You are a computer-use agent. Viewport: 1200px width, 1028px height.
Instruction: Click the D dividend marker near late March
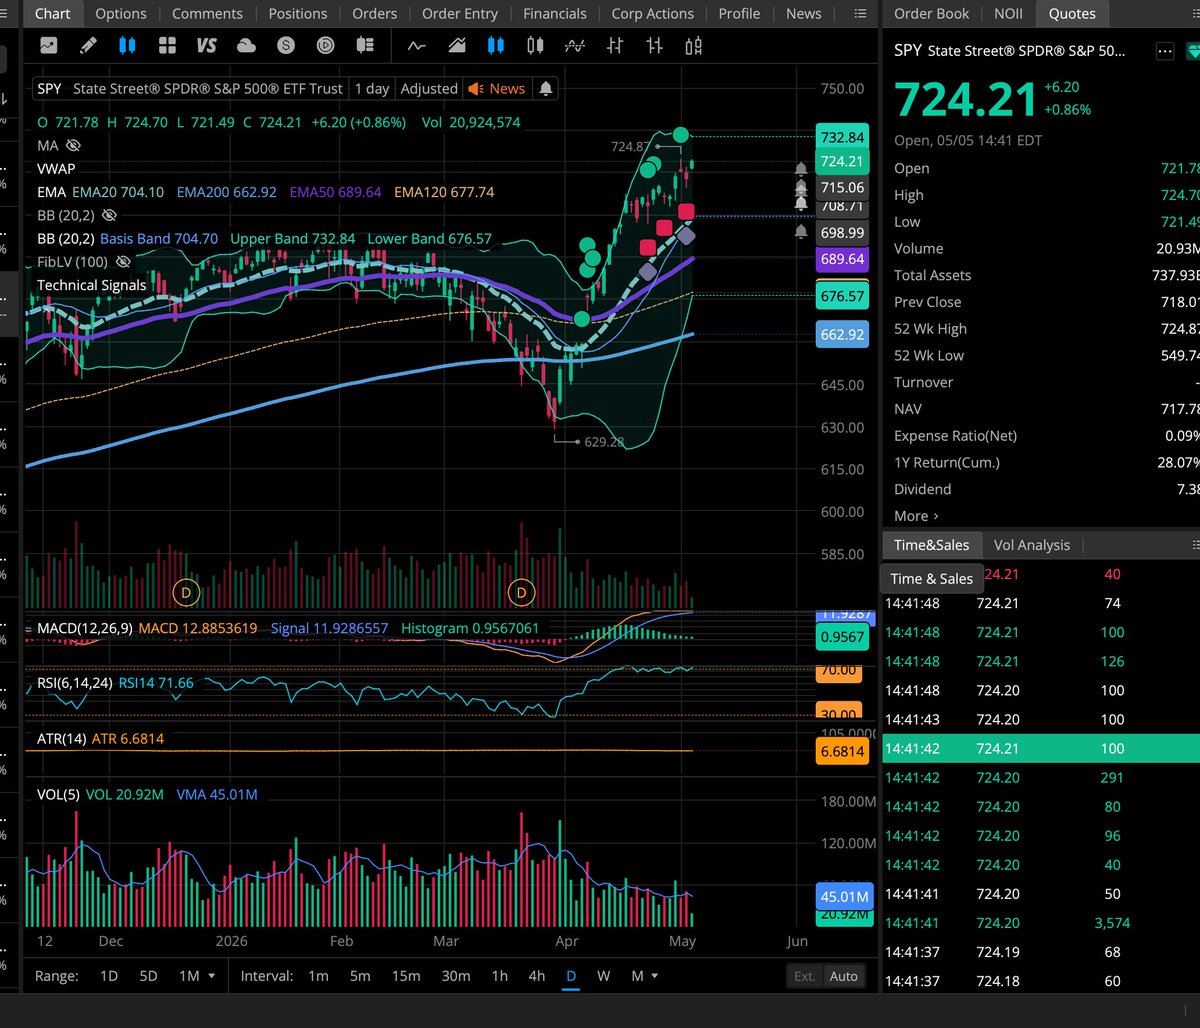click(x=521, y=593)
